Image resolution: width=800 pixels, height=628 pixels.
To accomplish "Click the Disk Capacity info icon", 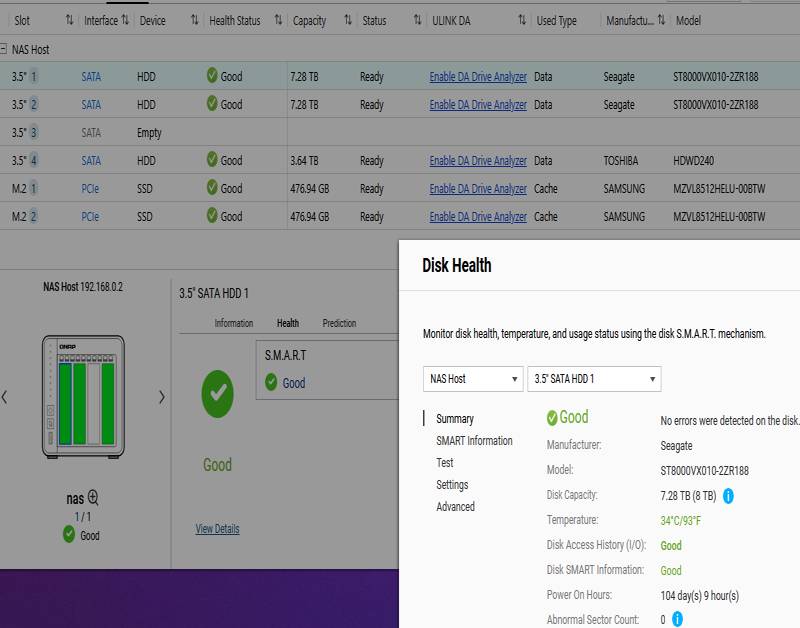I will (728, 495).
